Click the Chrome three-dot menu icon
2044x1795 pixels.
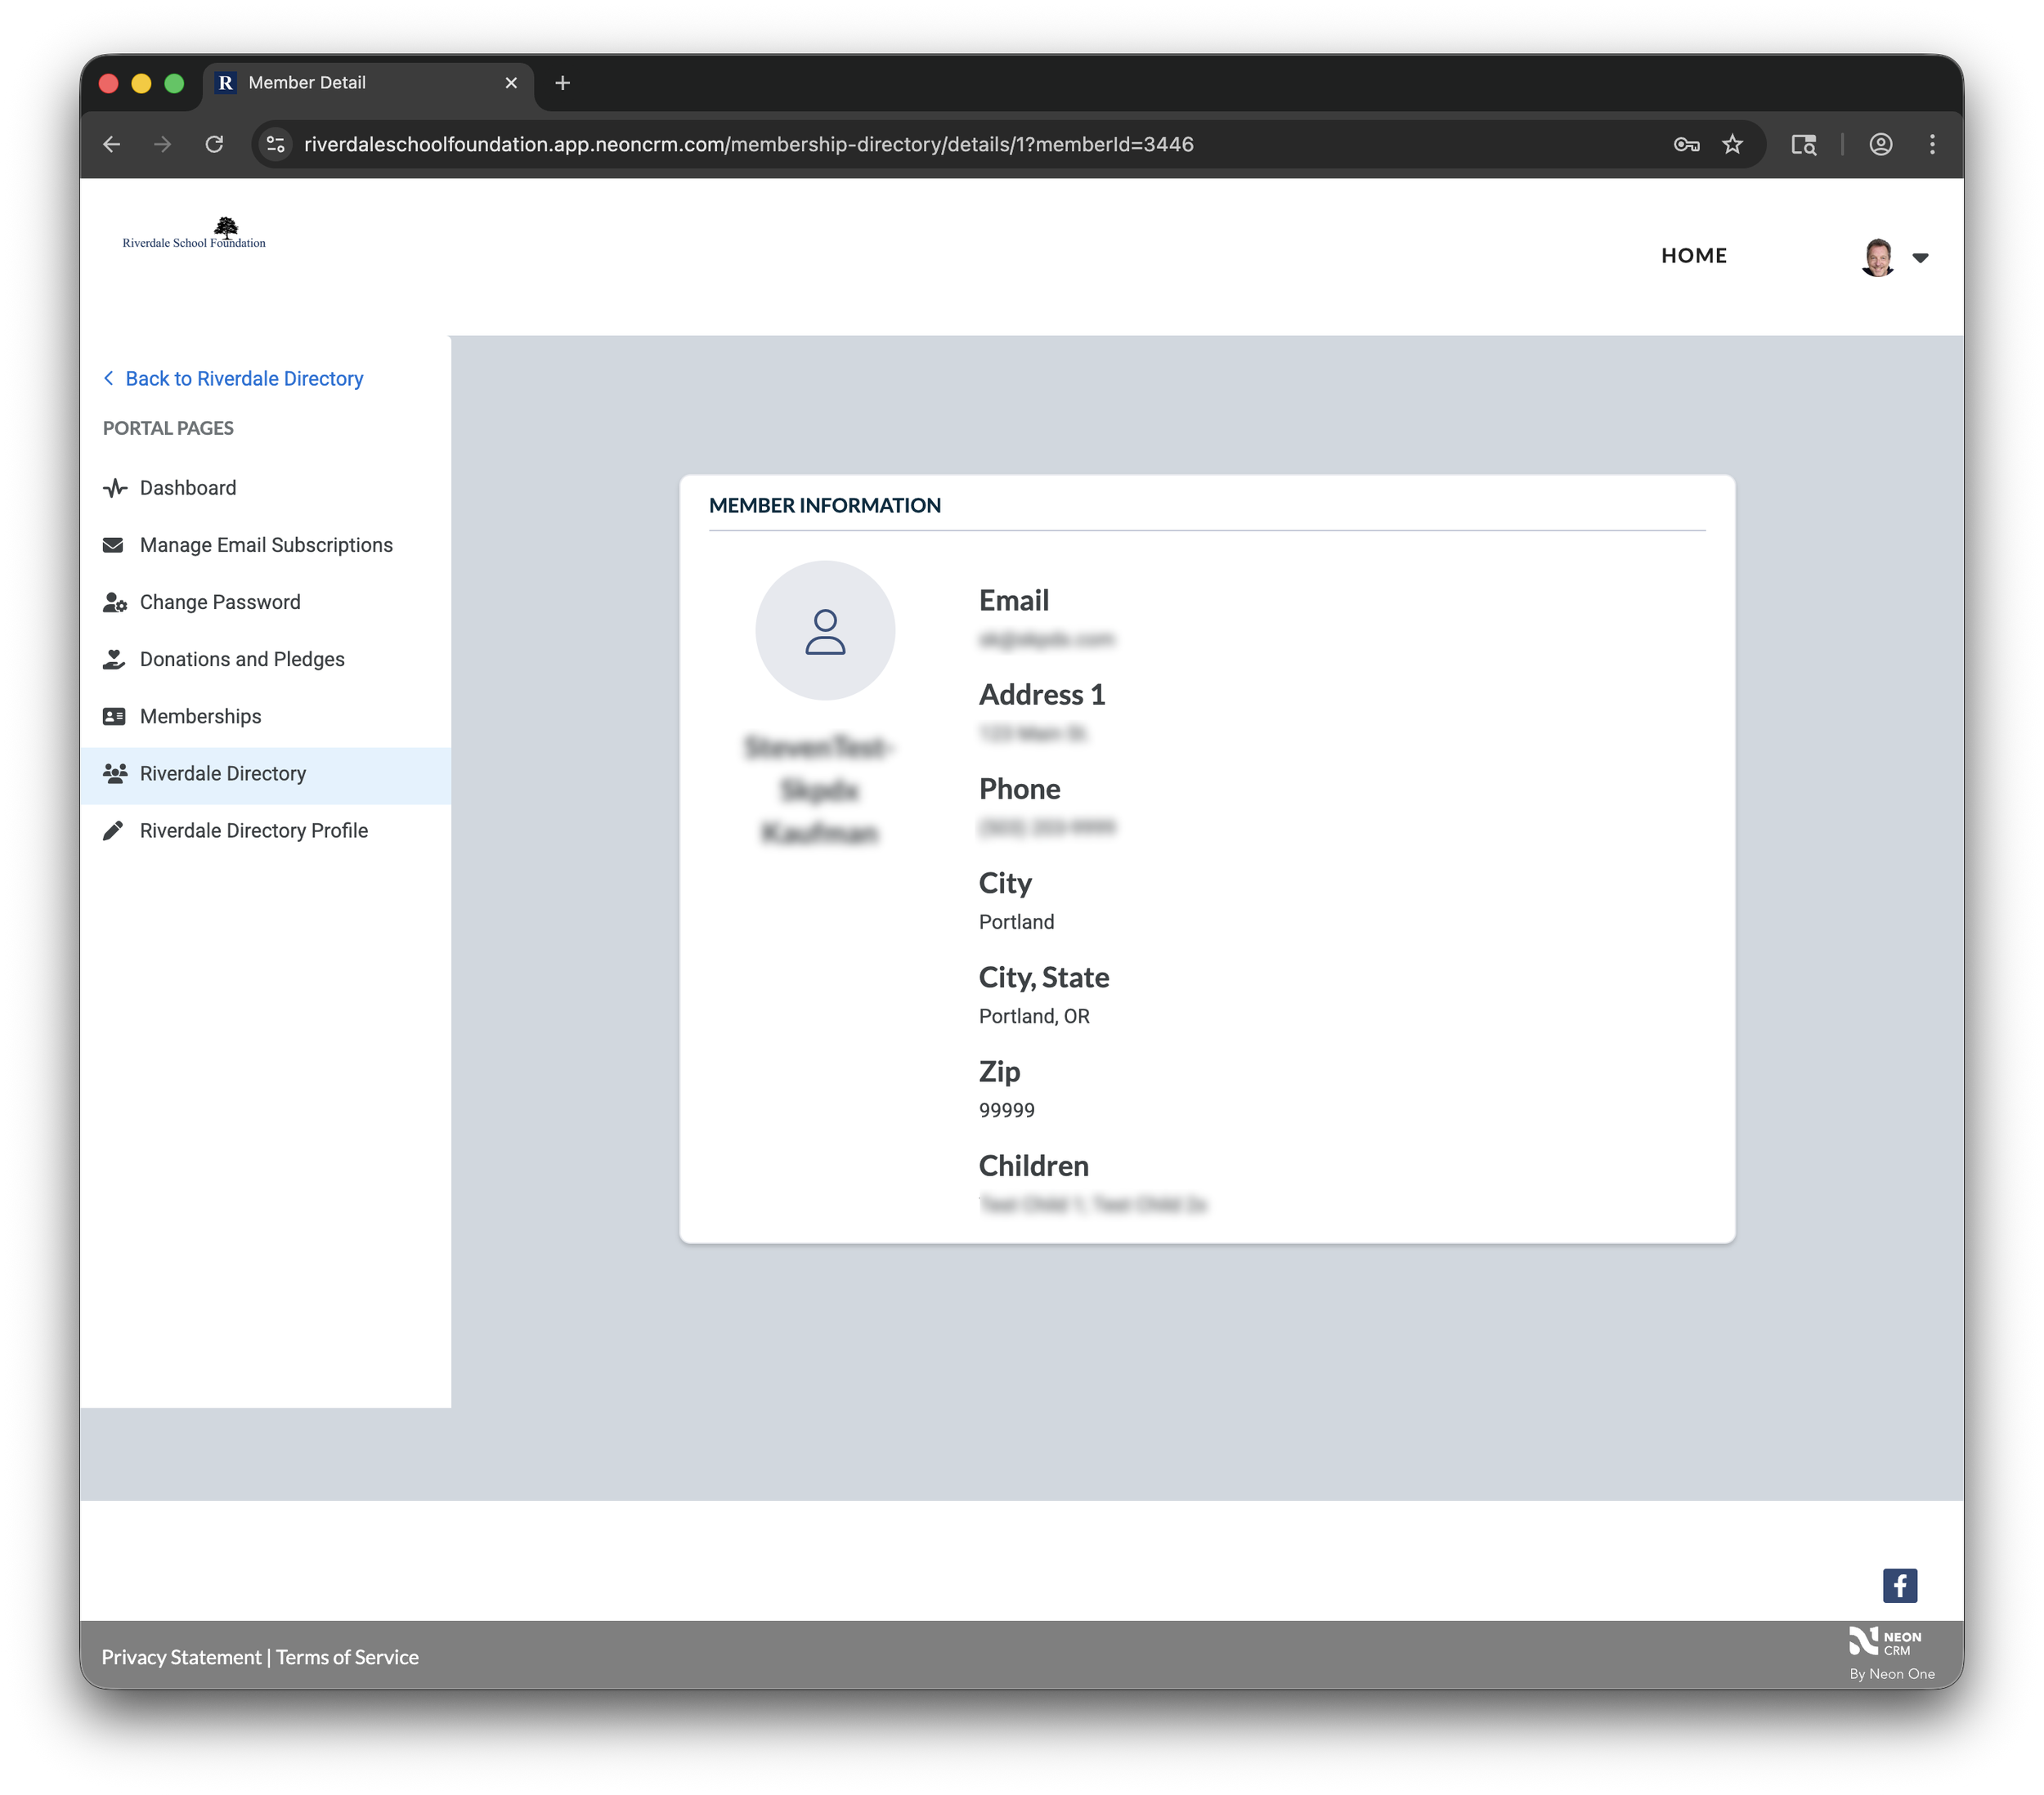click(x=1932, y=144)
